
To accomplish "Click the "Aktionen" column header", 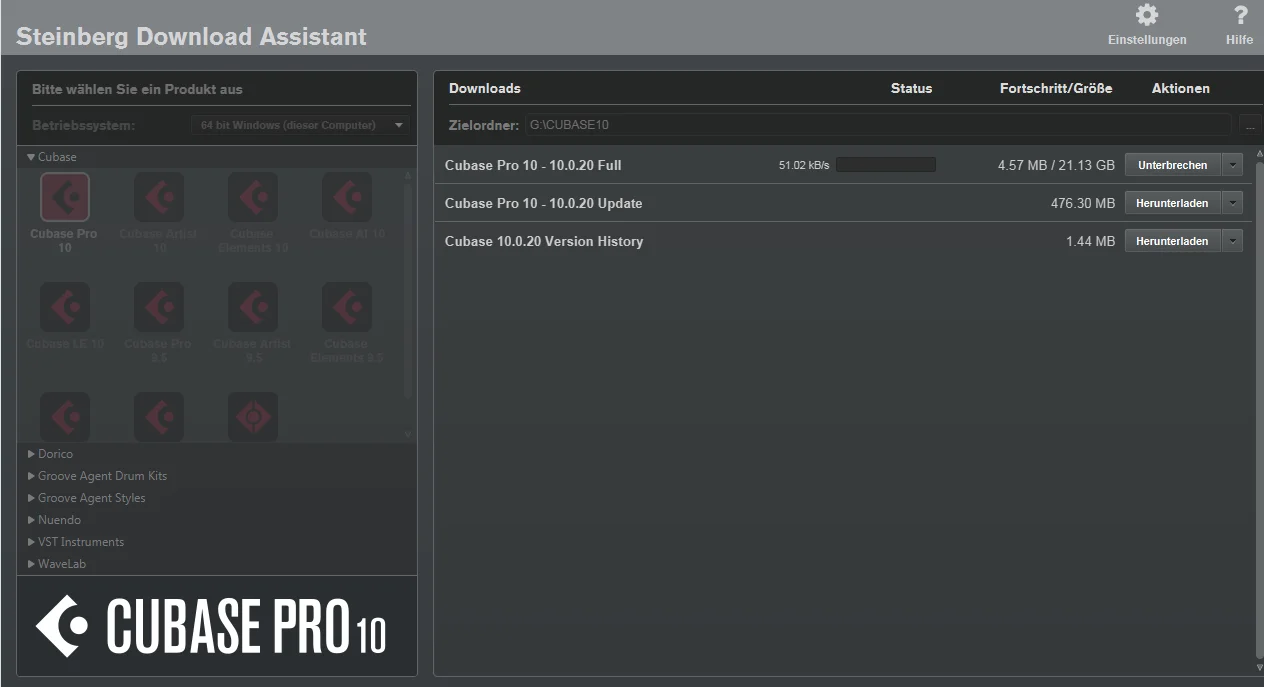I will point(1181,88).
